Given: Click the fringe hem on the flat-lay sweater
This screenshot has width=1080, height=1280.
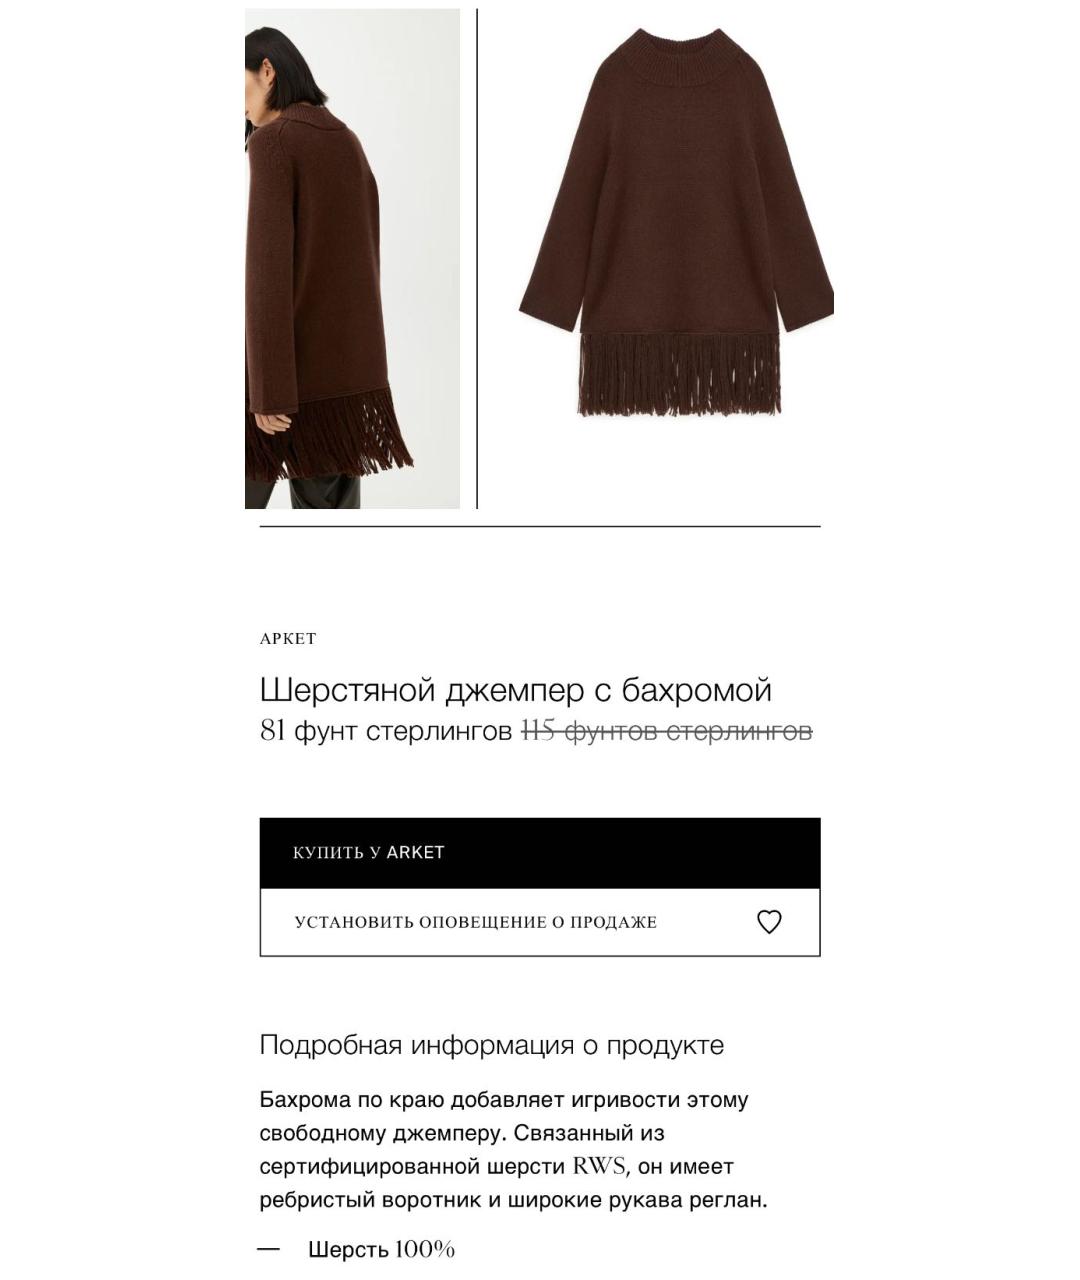Looking at the screenshot, I should pyautogui.click(x=678, y=374).
